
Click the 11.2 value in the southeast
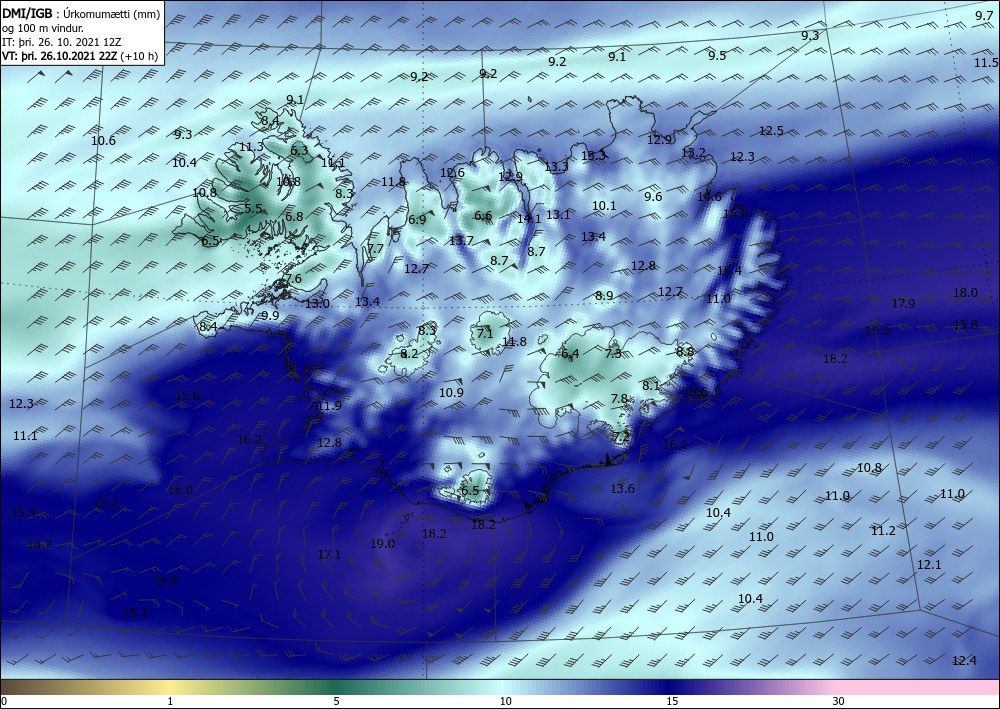point(883,531)
